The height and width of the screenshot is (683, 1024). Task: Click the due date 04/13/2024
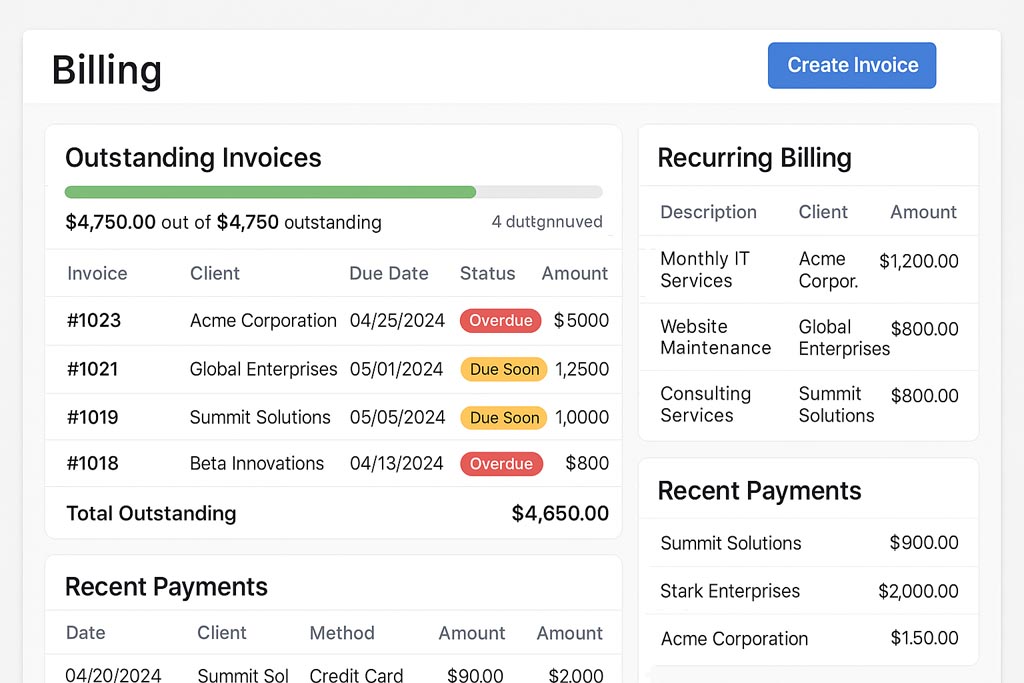click(x=396, y=463)
